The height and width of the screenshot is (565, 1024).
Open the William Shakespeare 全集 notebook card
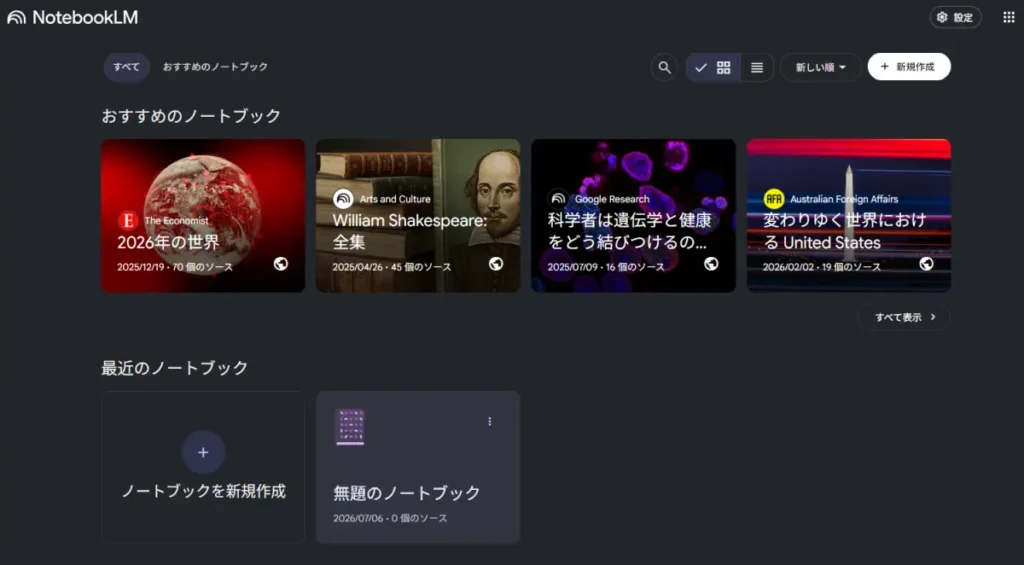tap(418, 216)
